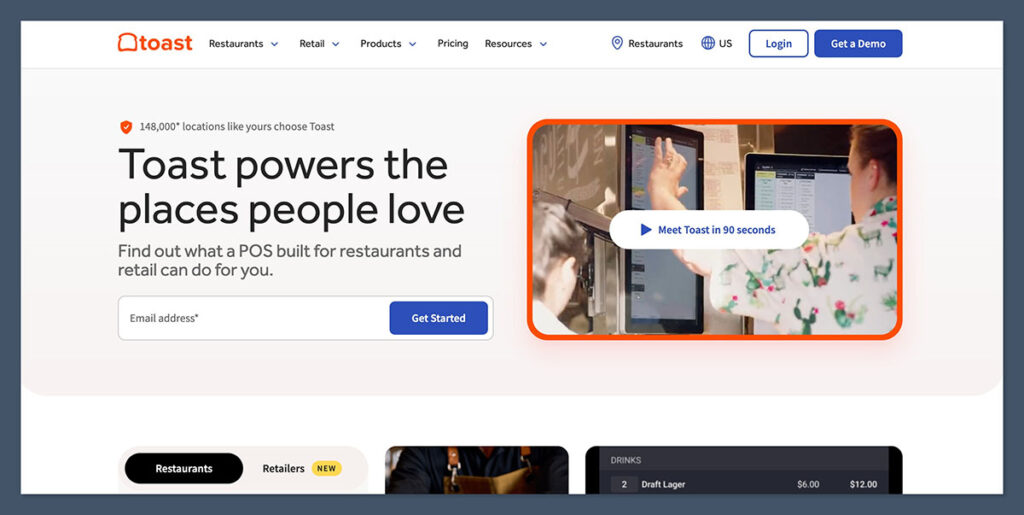Click the Meet Toast in 90 seconds video
Viewport: 1024px width, 515px height.
click(708, 230)
